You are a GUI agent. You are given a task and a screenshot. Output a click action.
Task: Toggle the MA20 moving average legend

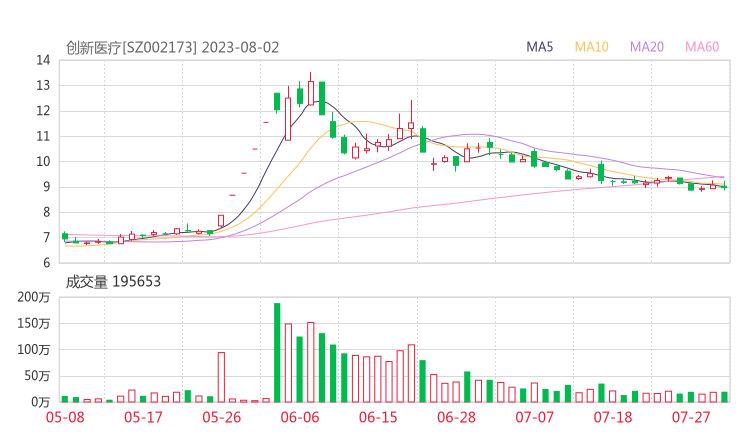coord(647,47)
